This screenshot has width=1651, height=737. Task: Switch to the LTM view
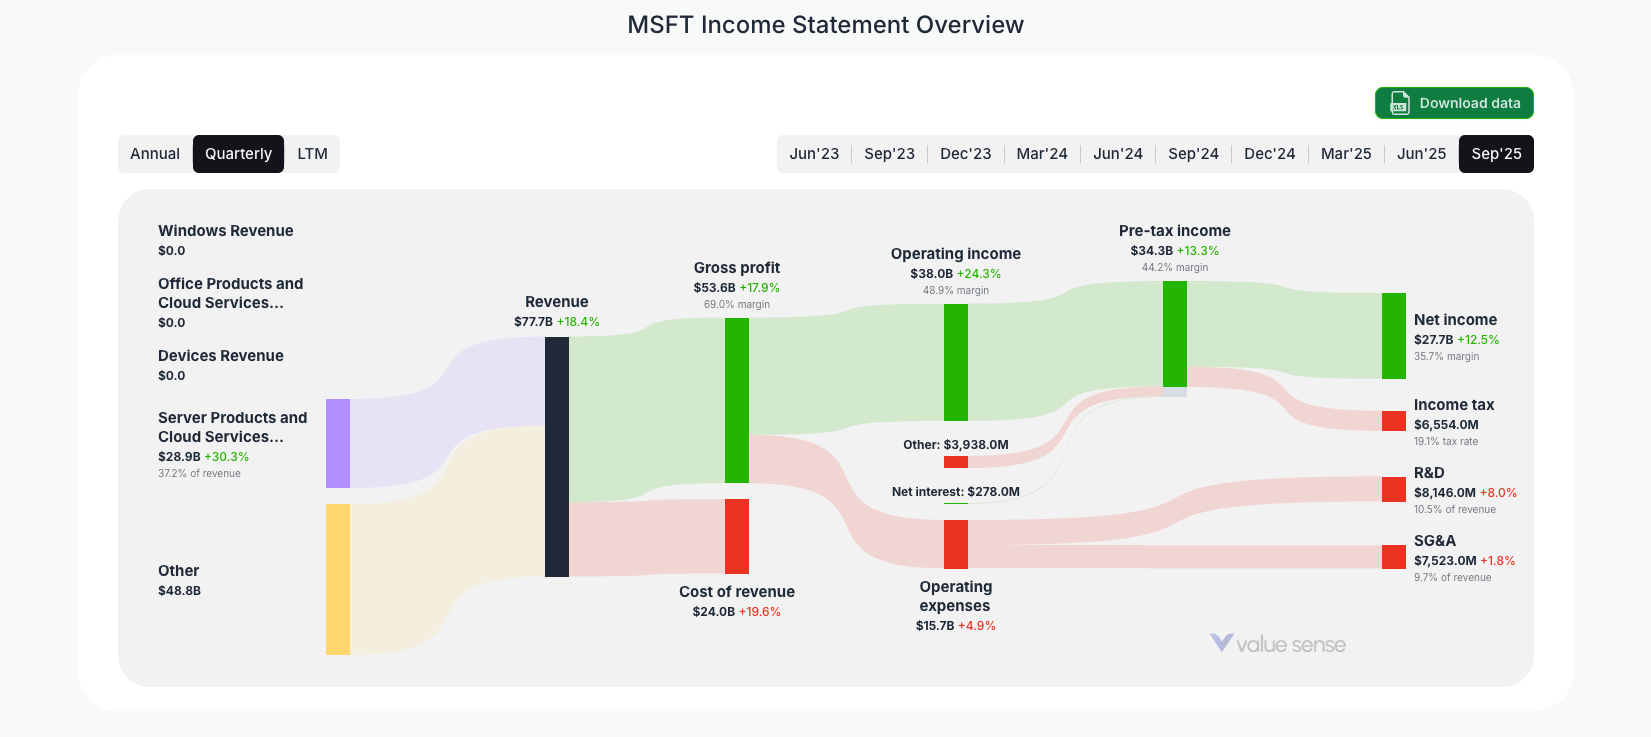312,154
